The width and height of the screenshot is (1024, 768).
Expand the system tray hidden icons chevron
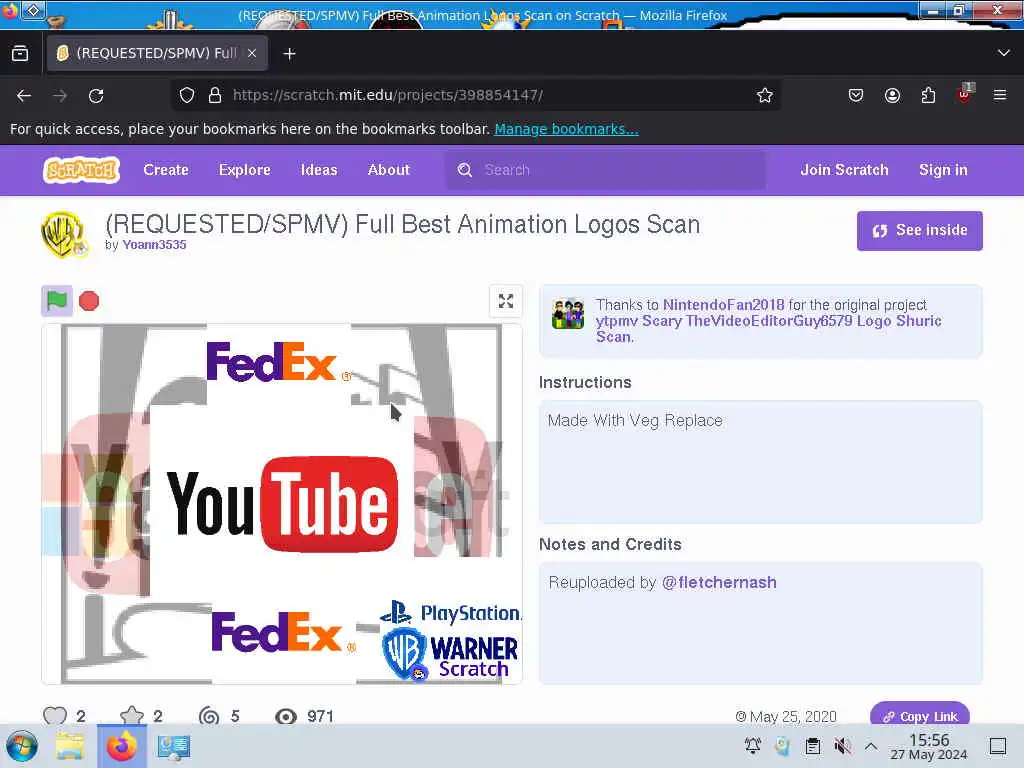[871, 746]
